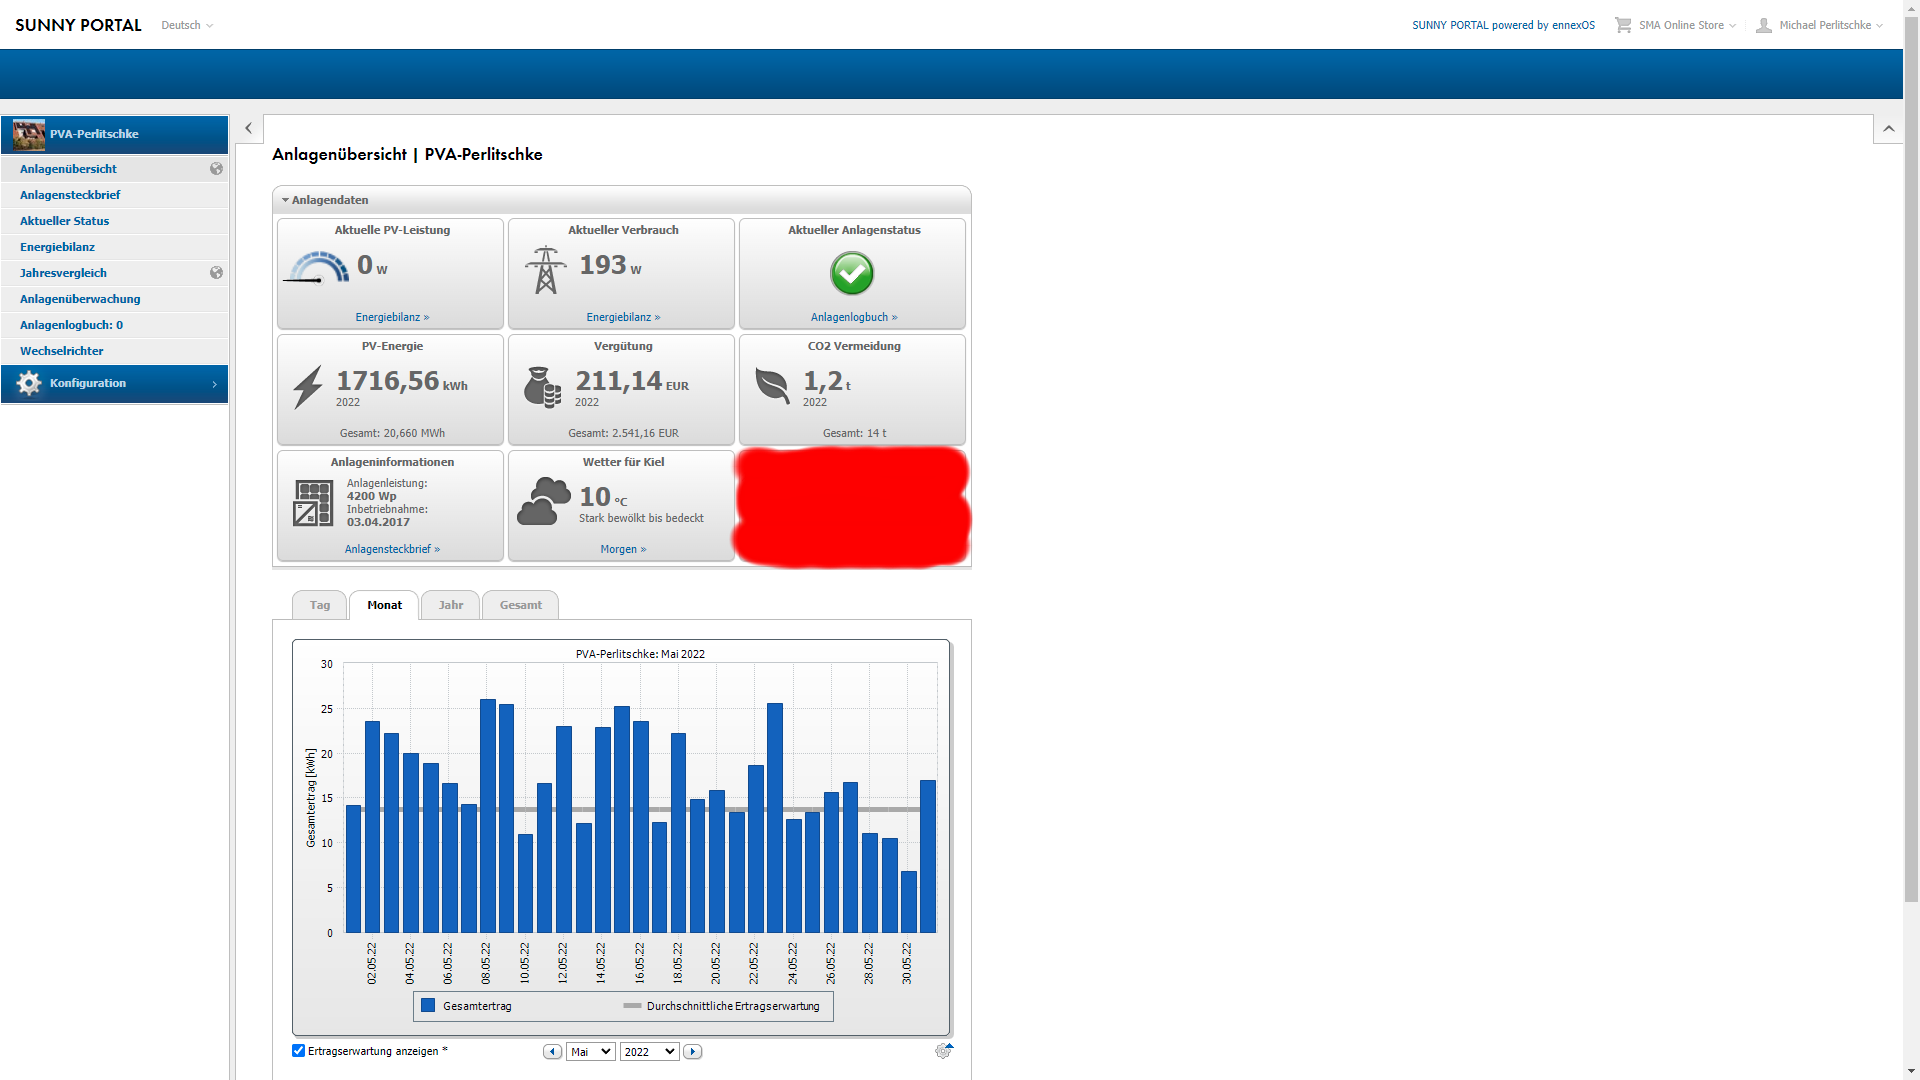
Task: Go to previous month arrow
Action: click(x=552, y=1052)
